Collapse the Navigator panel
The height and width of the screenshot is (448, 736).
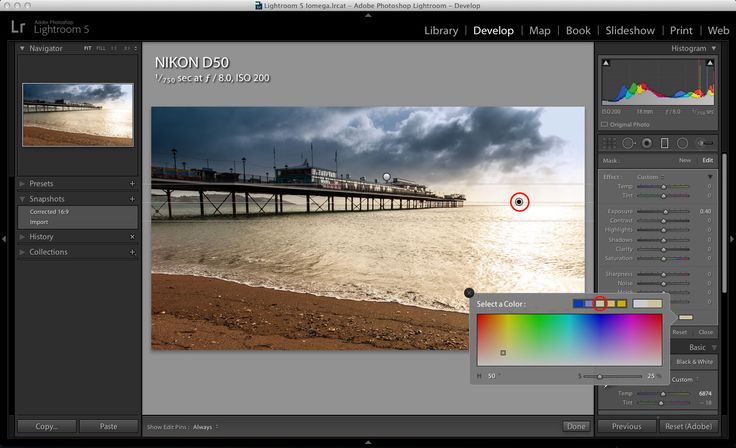[x=22, y=48]
